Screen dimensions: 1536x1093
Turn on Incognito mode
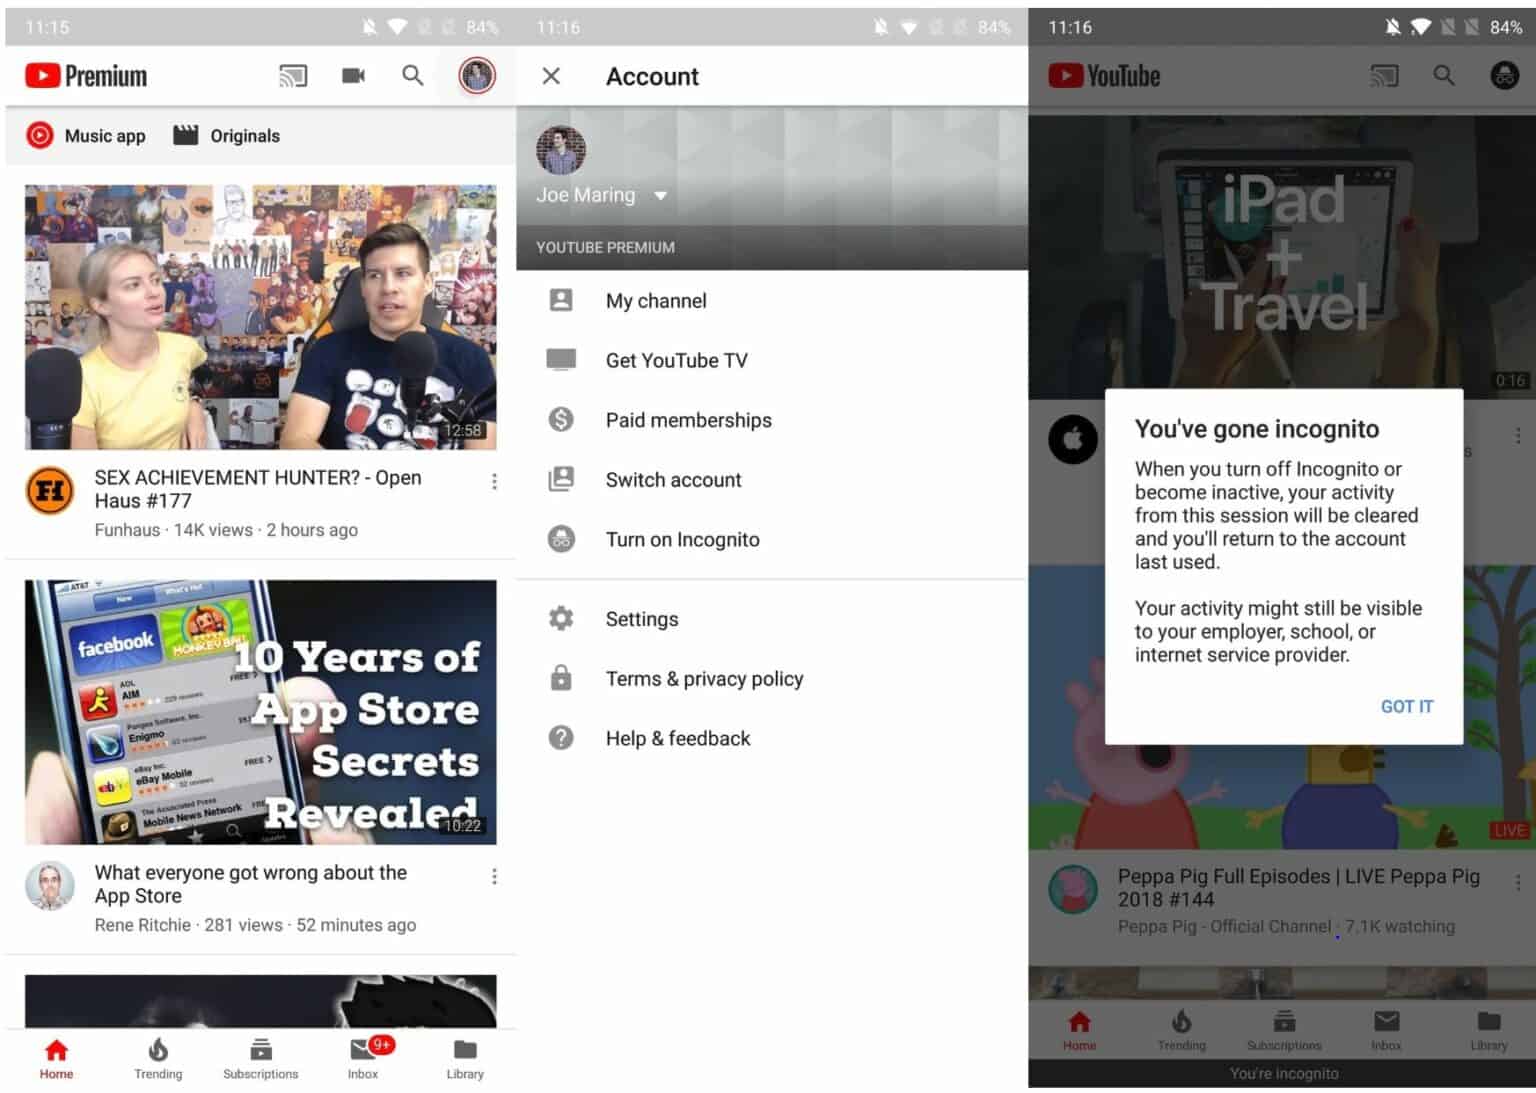[x=772, y=540]
